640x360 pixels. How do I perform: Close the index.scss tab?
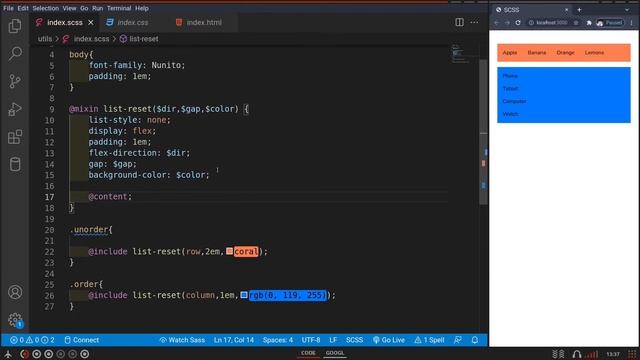point(91,22)
